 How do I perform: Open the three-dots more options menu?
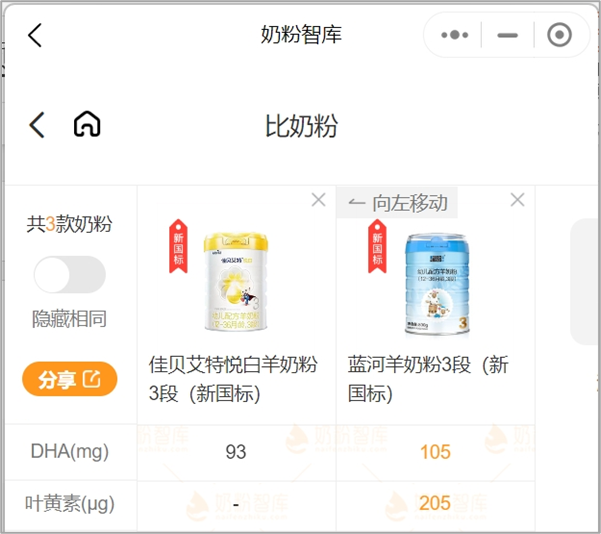coord(455,35)
